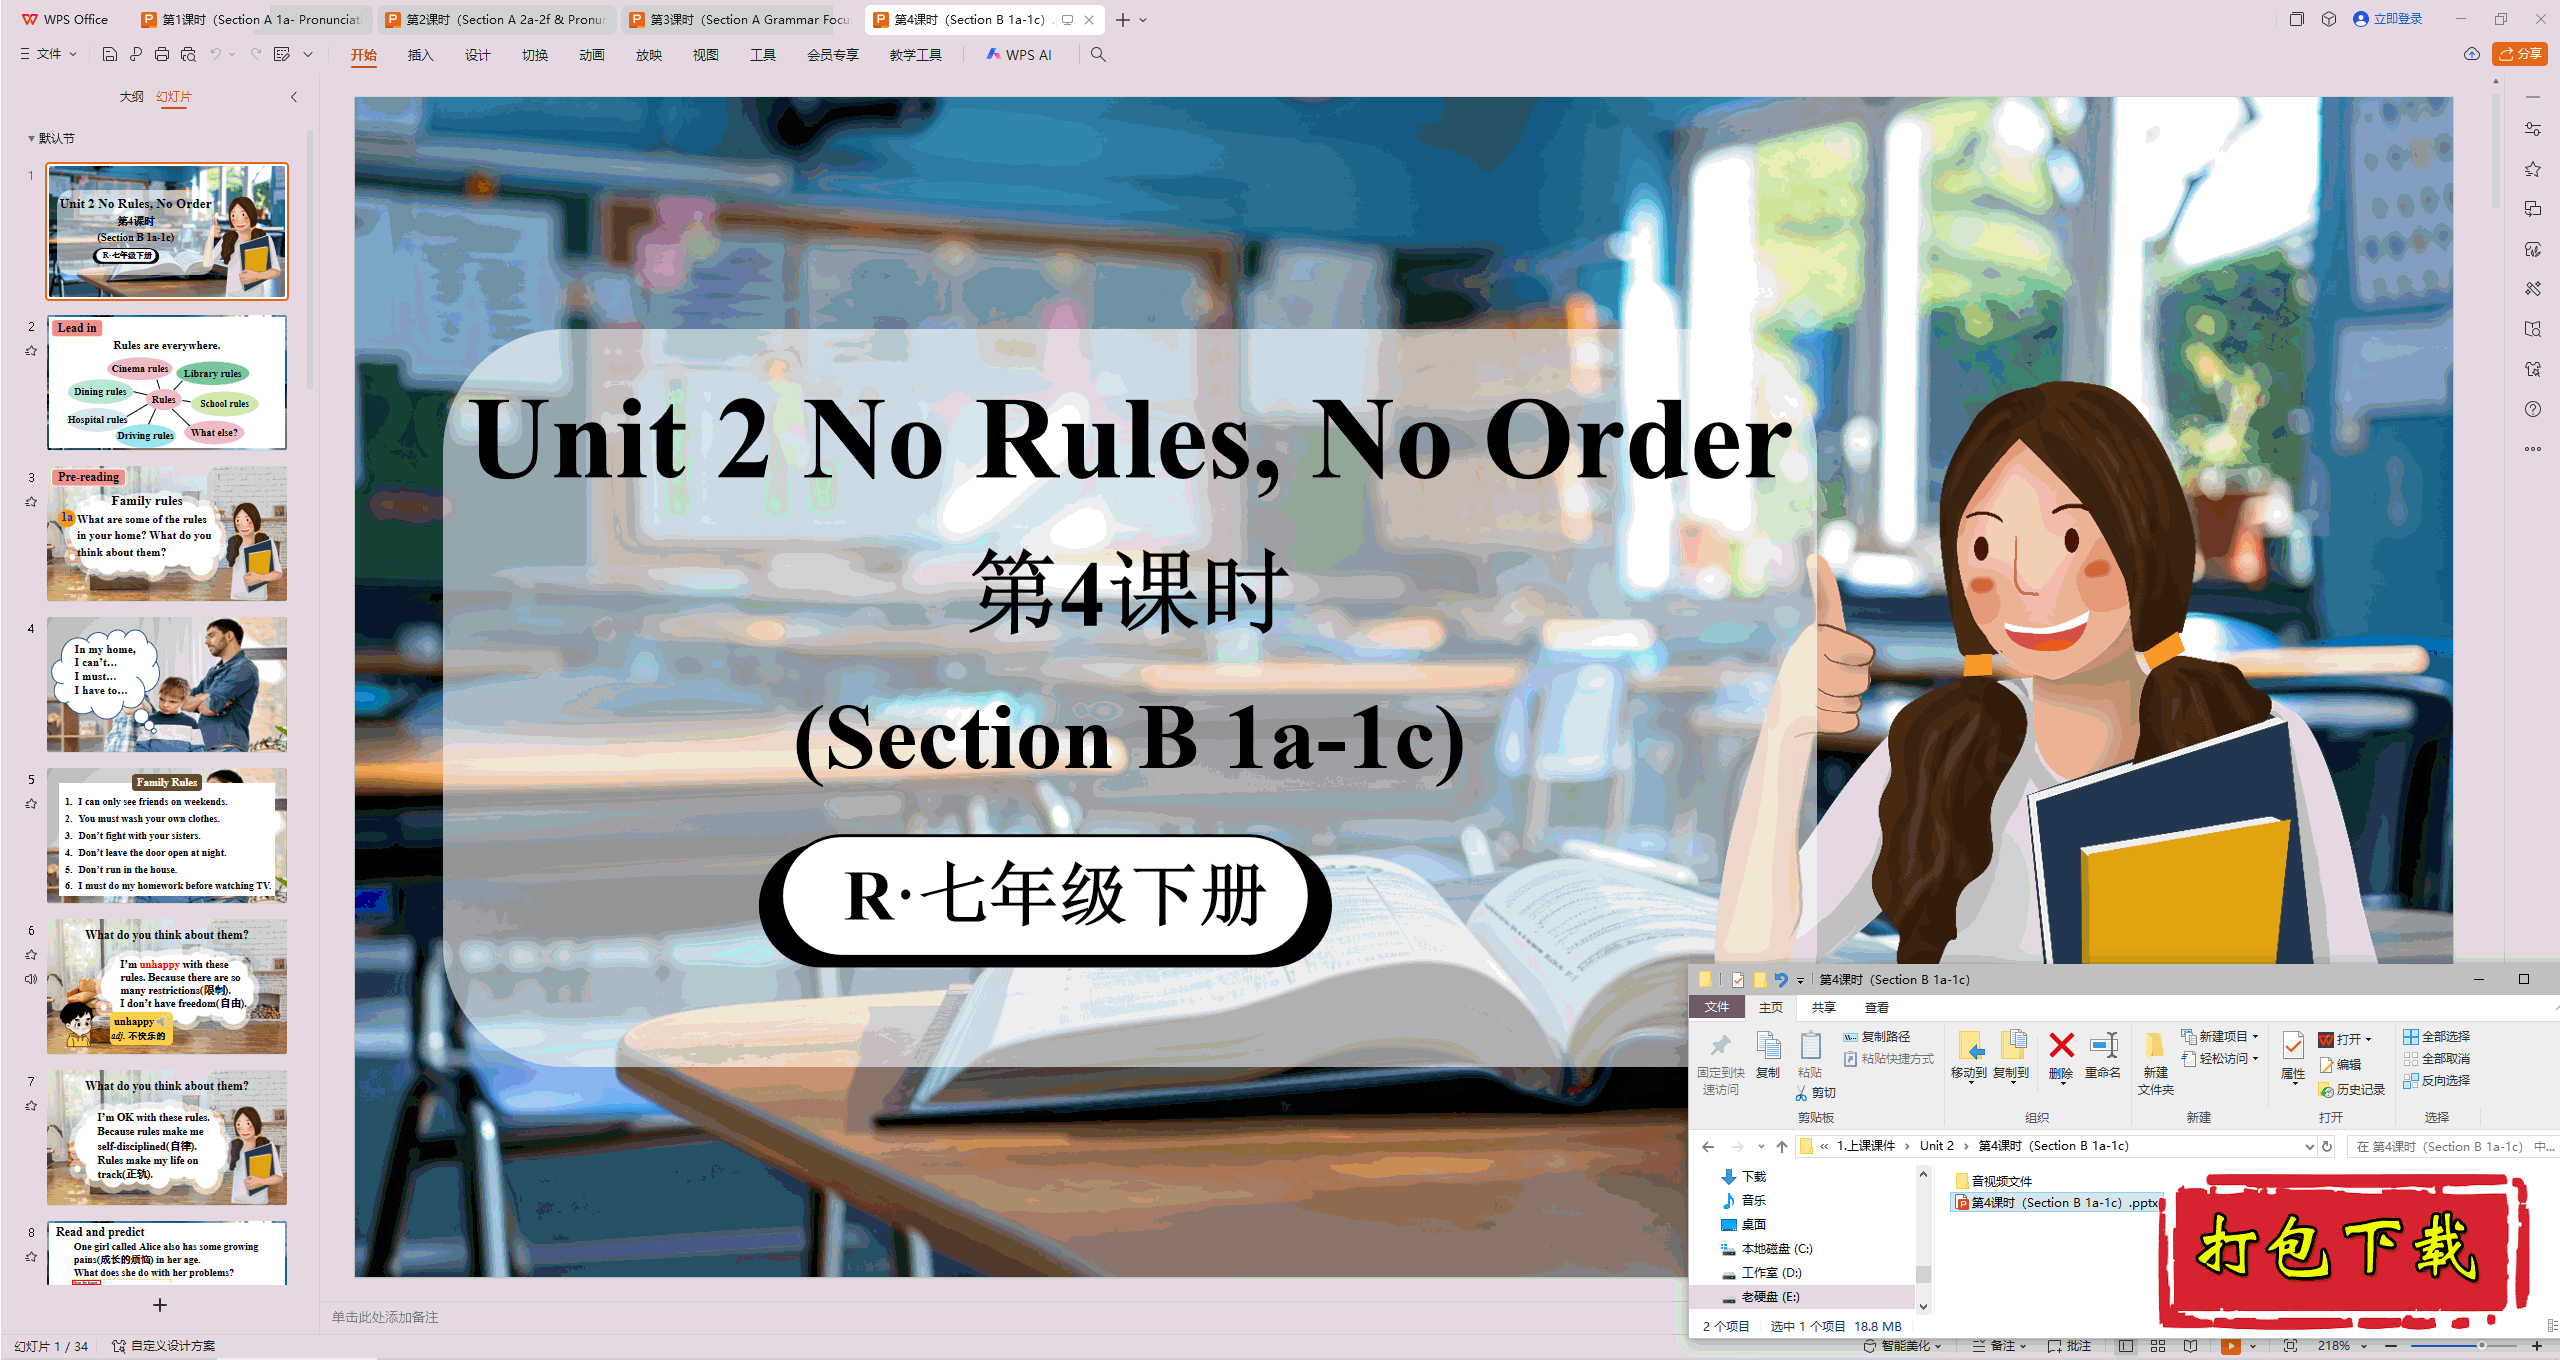2560x1360 pixels.
Task: Click the search magnifier in ribbon bar
Action: pyautogui.click(x=1098, y=55)
